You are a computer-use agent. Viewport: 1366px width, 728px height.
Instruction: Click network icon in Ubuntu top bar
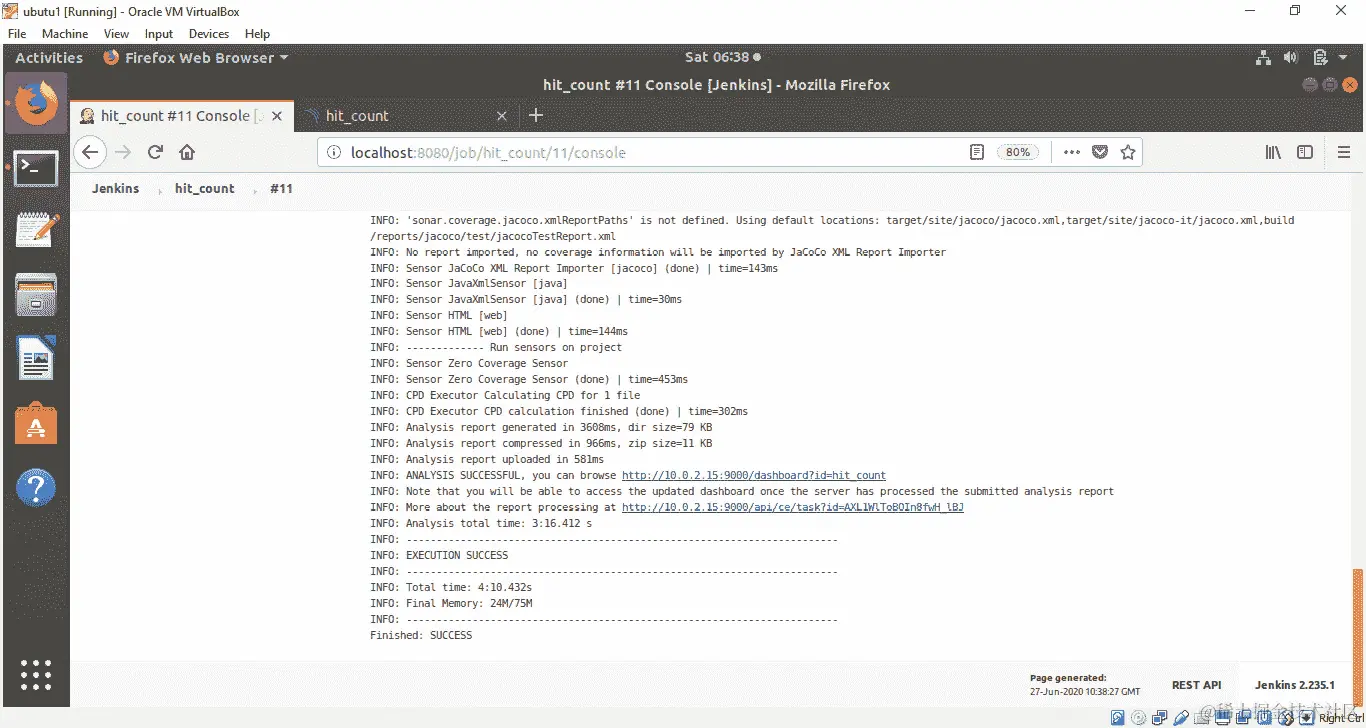[x=1263, y=58]
